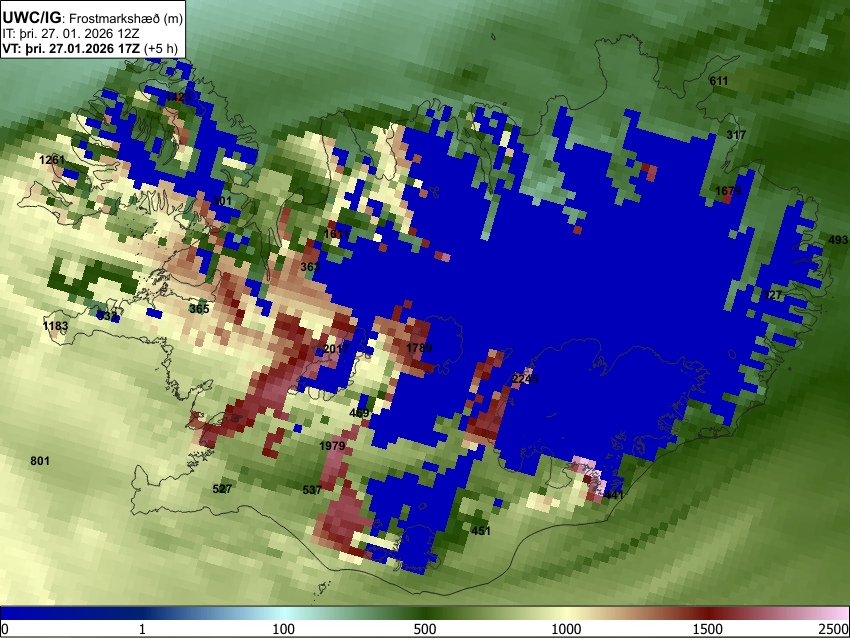Click the colour scale label 0
850x638 pixels.
pyautogui.click(x=5, y=629)
